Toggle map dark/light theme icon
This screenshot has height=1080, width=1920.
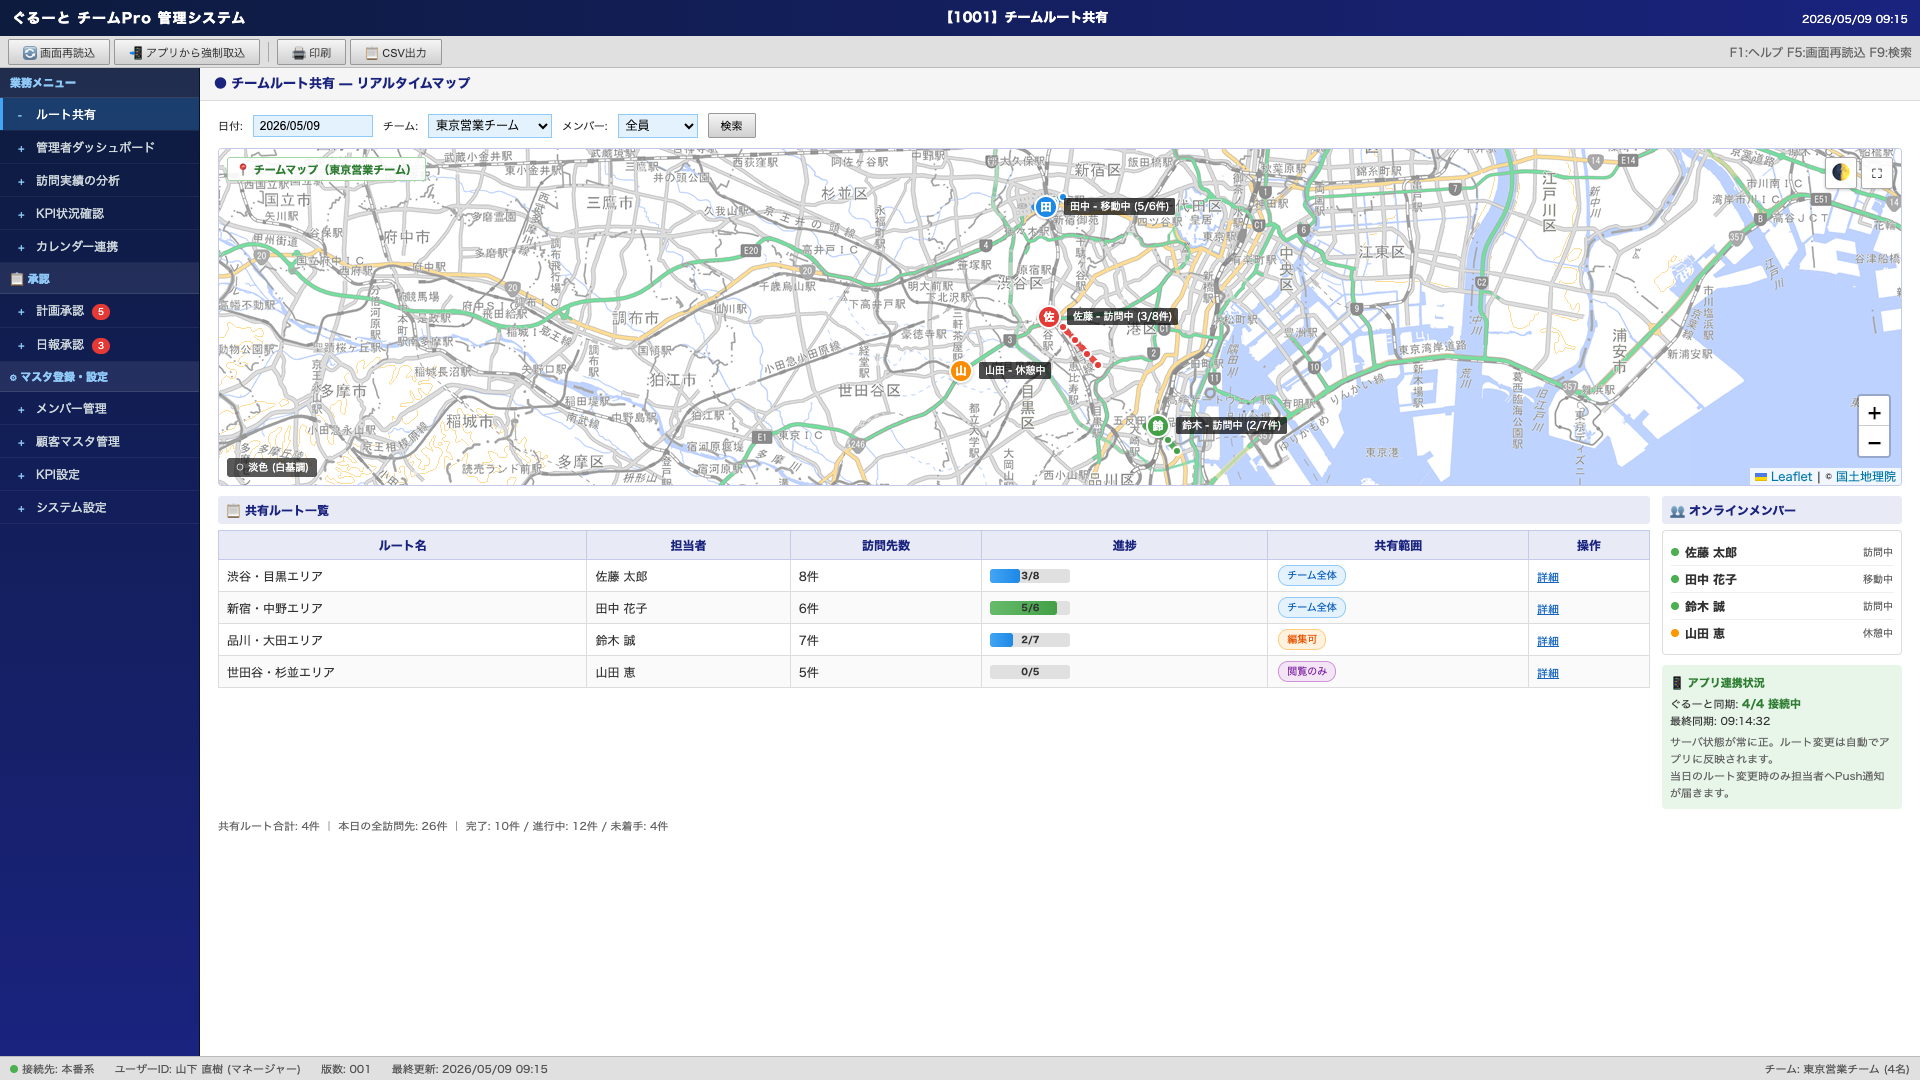(x=1841, y=172)
